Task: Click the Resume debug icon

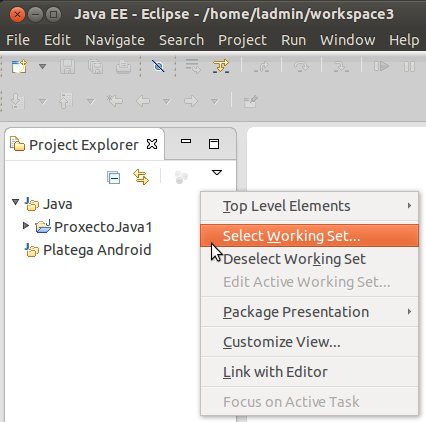Action: coord(381,66)
